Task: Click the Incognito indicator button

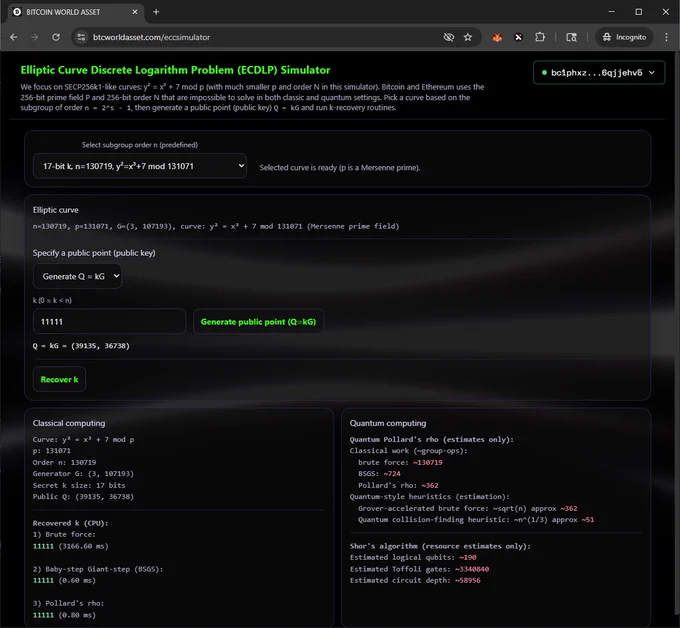Action: (x=624, y=37)
